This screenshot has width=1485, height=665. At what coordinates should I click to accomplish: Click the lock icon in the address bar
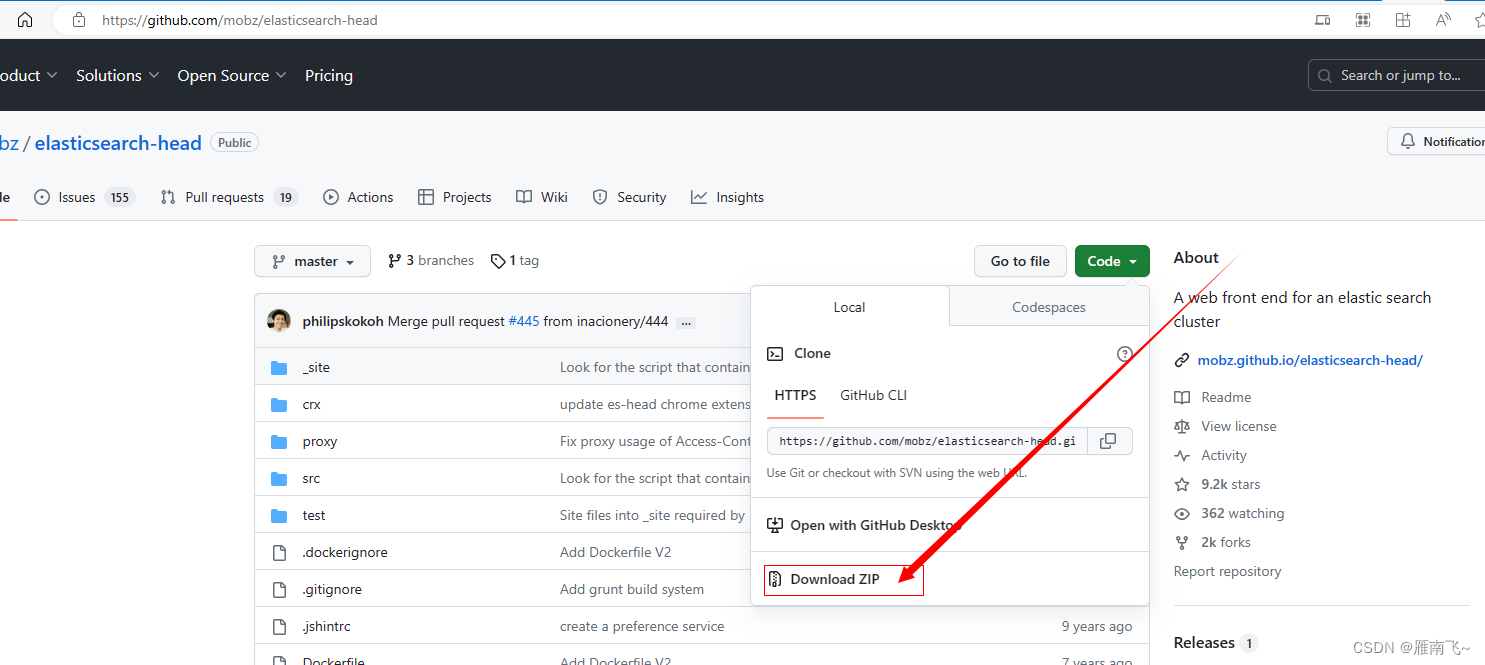pos(79,20)
